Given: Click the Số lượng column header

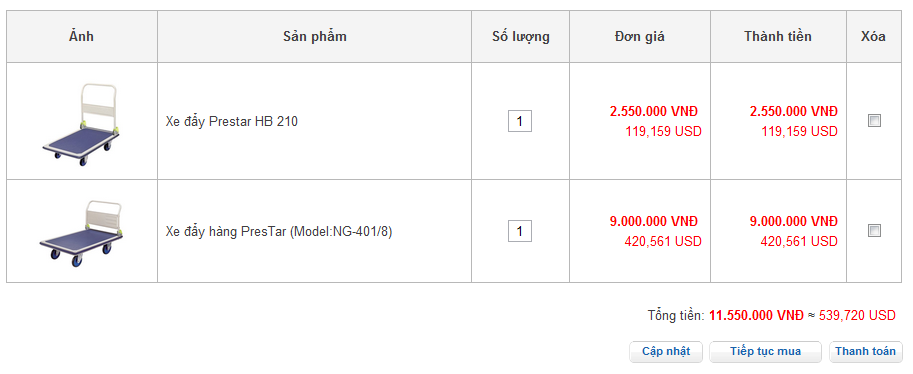Looking at the screenshot, I should [521, 37].
